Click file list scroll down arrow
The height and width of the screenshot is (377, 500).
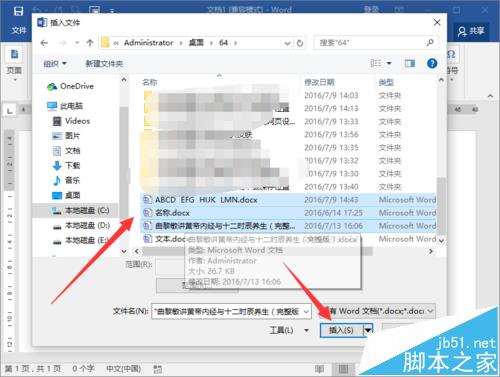pyautogui.click(x=441, y=240)
